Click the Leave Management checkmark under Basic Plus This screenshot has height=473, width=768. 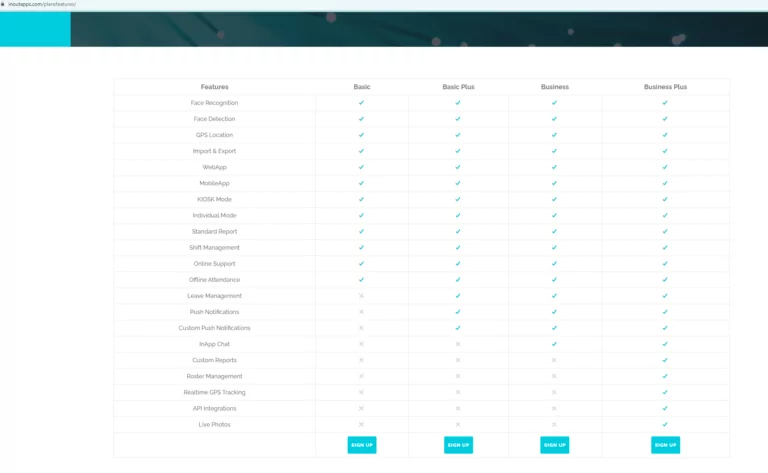point(458,296)
